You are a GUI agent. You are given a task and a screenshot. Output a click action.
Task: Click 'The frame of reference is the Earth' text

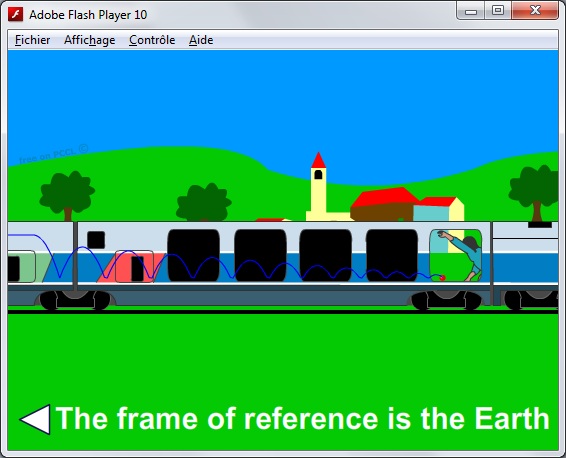tap(302, 419)
